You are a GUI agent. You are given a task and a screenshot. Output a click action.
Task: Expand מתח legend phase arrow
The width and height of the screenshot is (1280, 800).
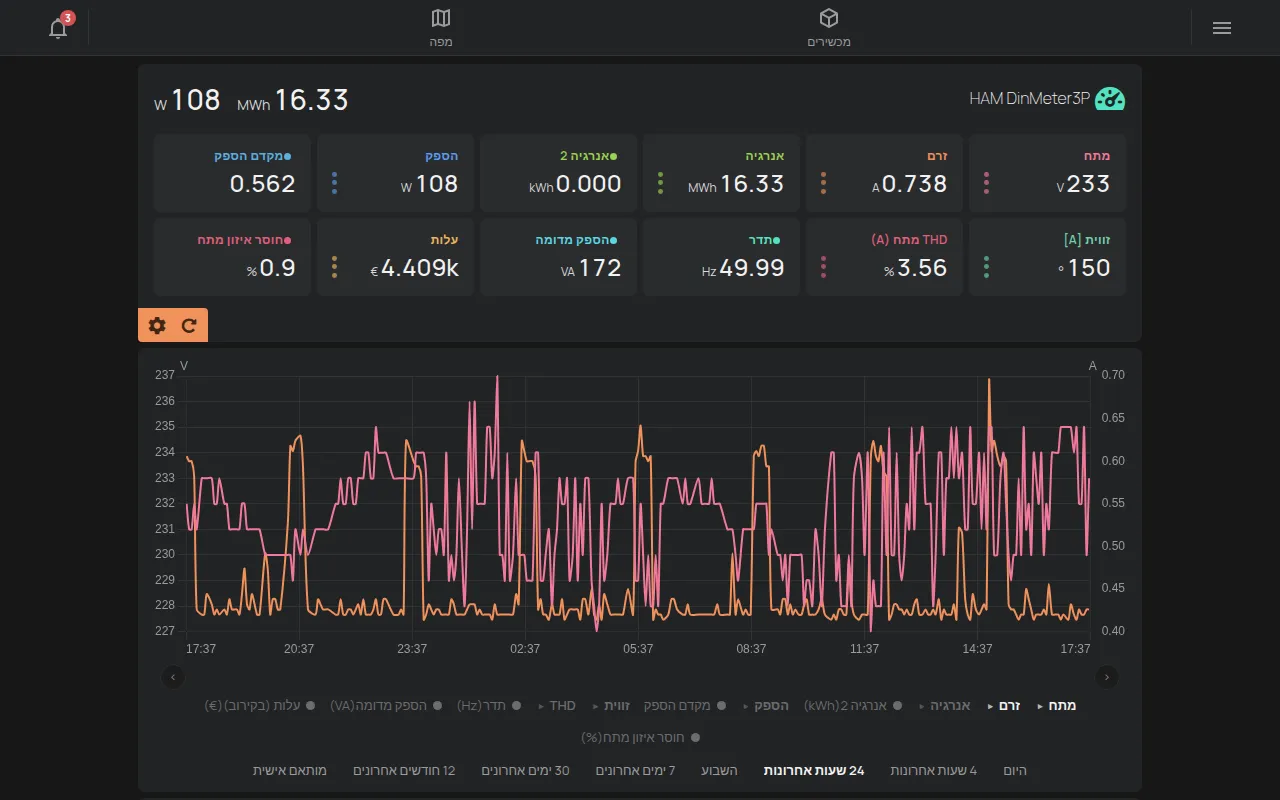[x=1040, y=706]
